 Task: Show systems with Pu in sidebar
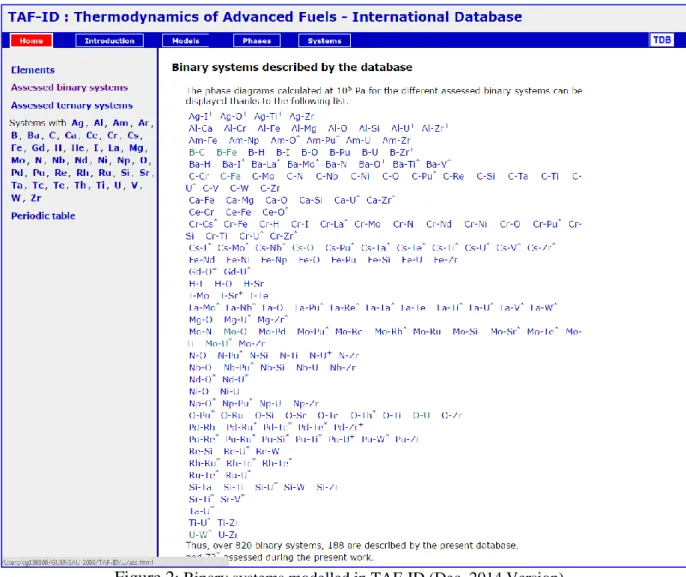(x=39, y=173)
